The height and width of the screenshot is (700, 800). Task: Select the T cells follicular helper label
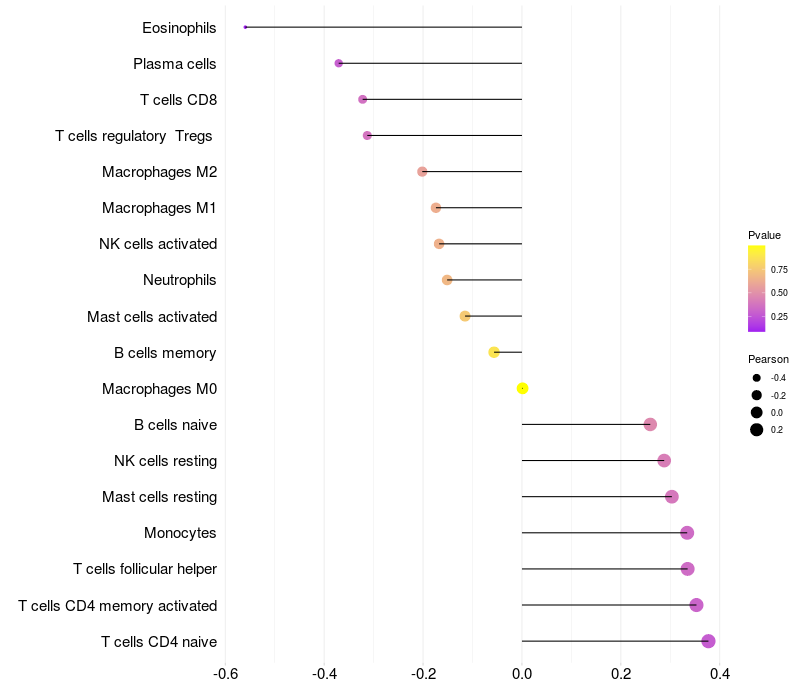[x=145, y=569]
